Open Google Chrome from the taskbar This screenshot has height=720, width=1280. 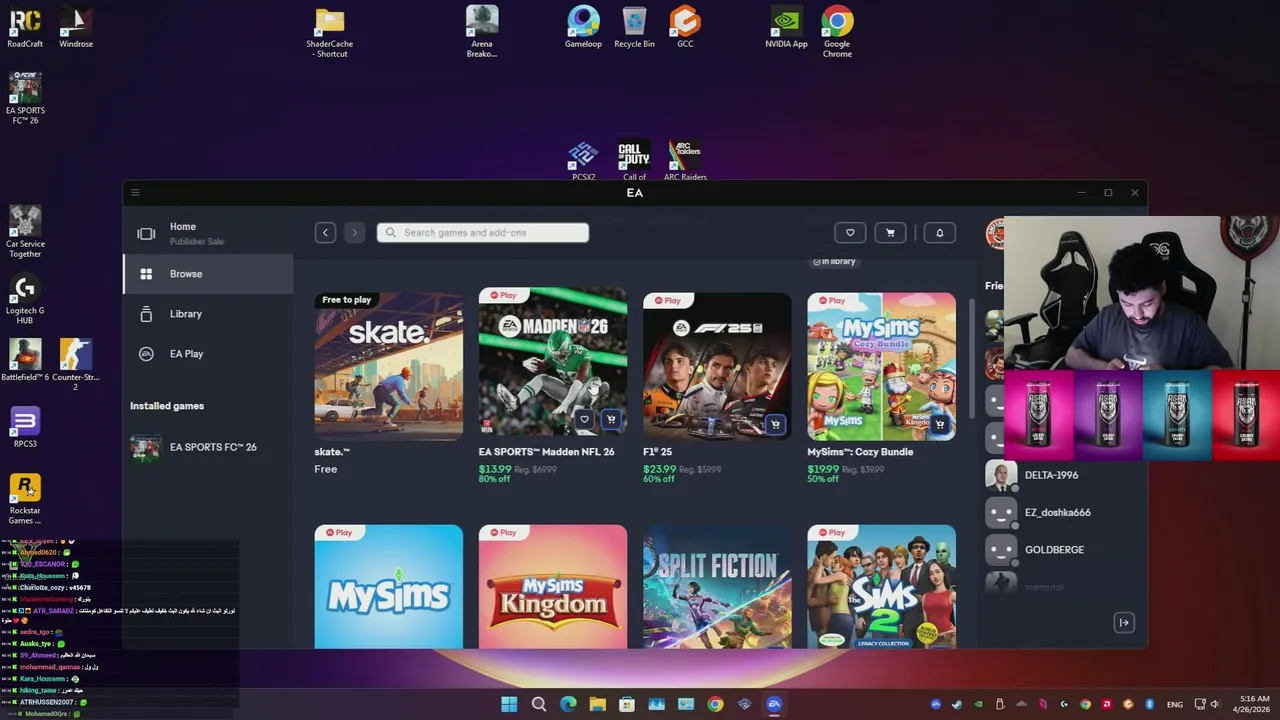(x=715, y=704)
